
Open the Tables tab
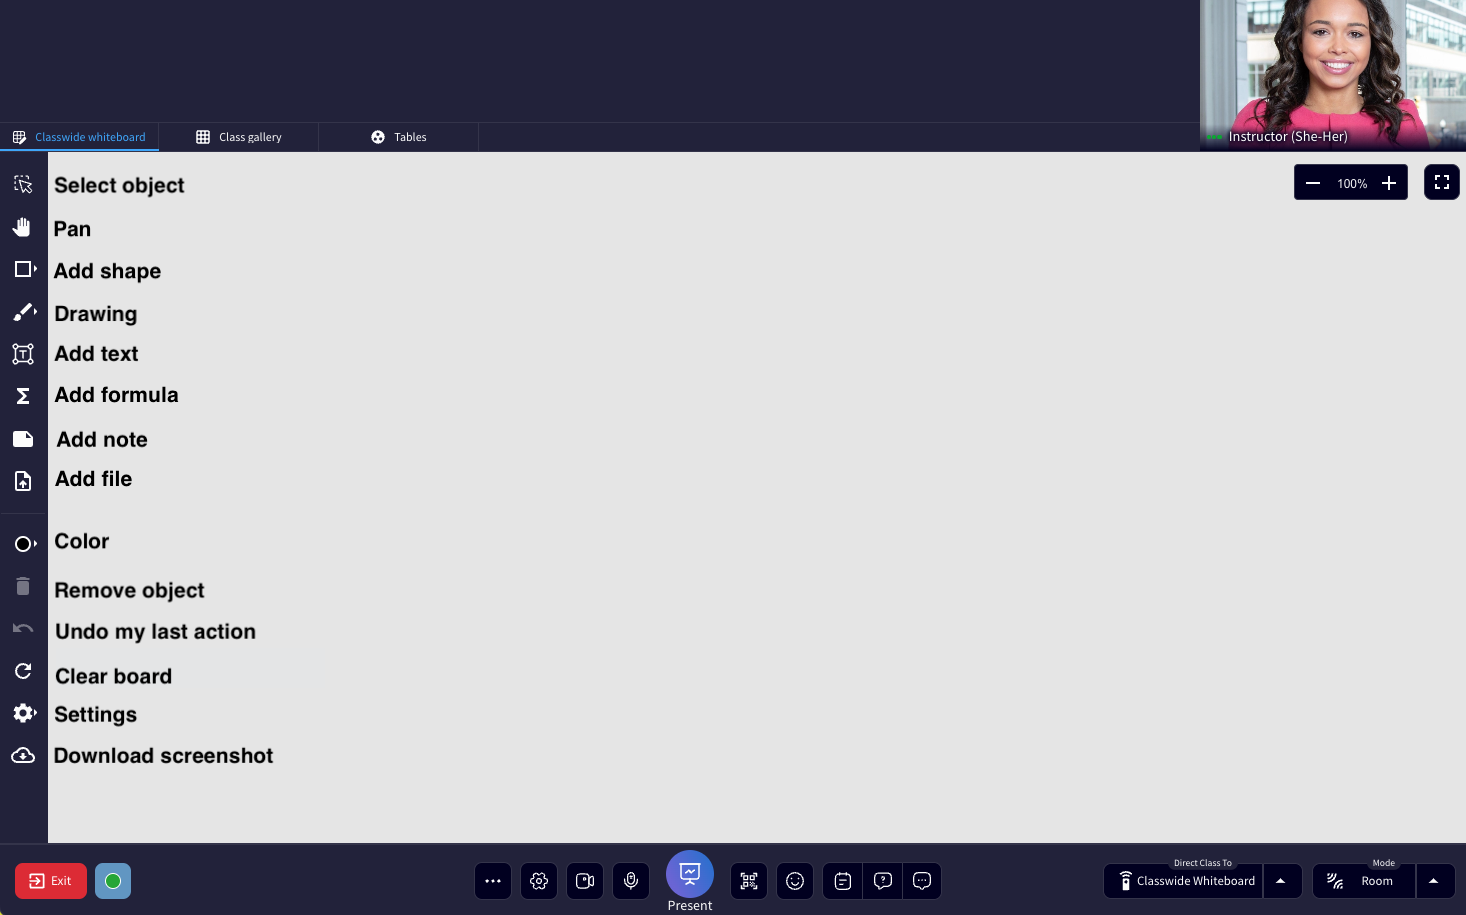399,137
